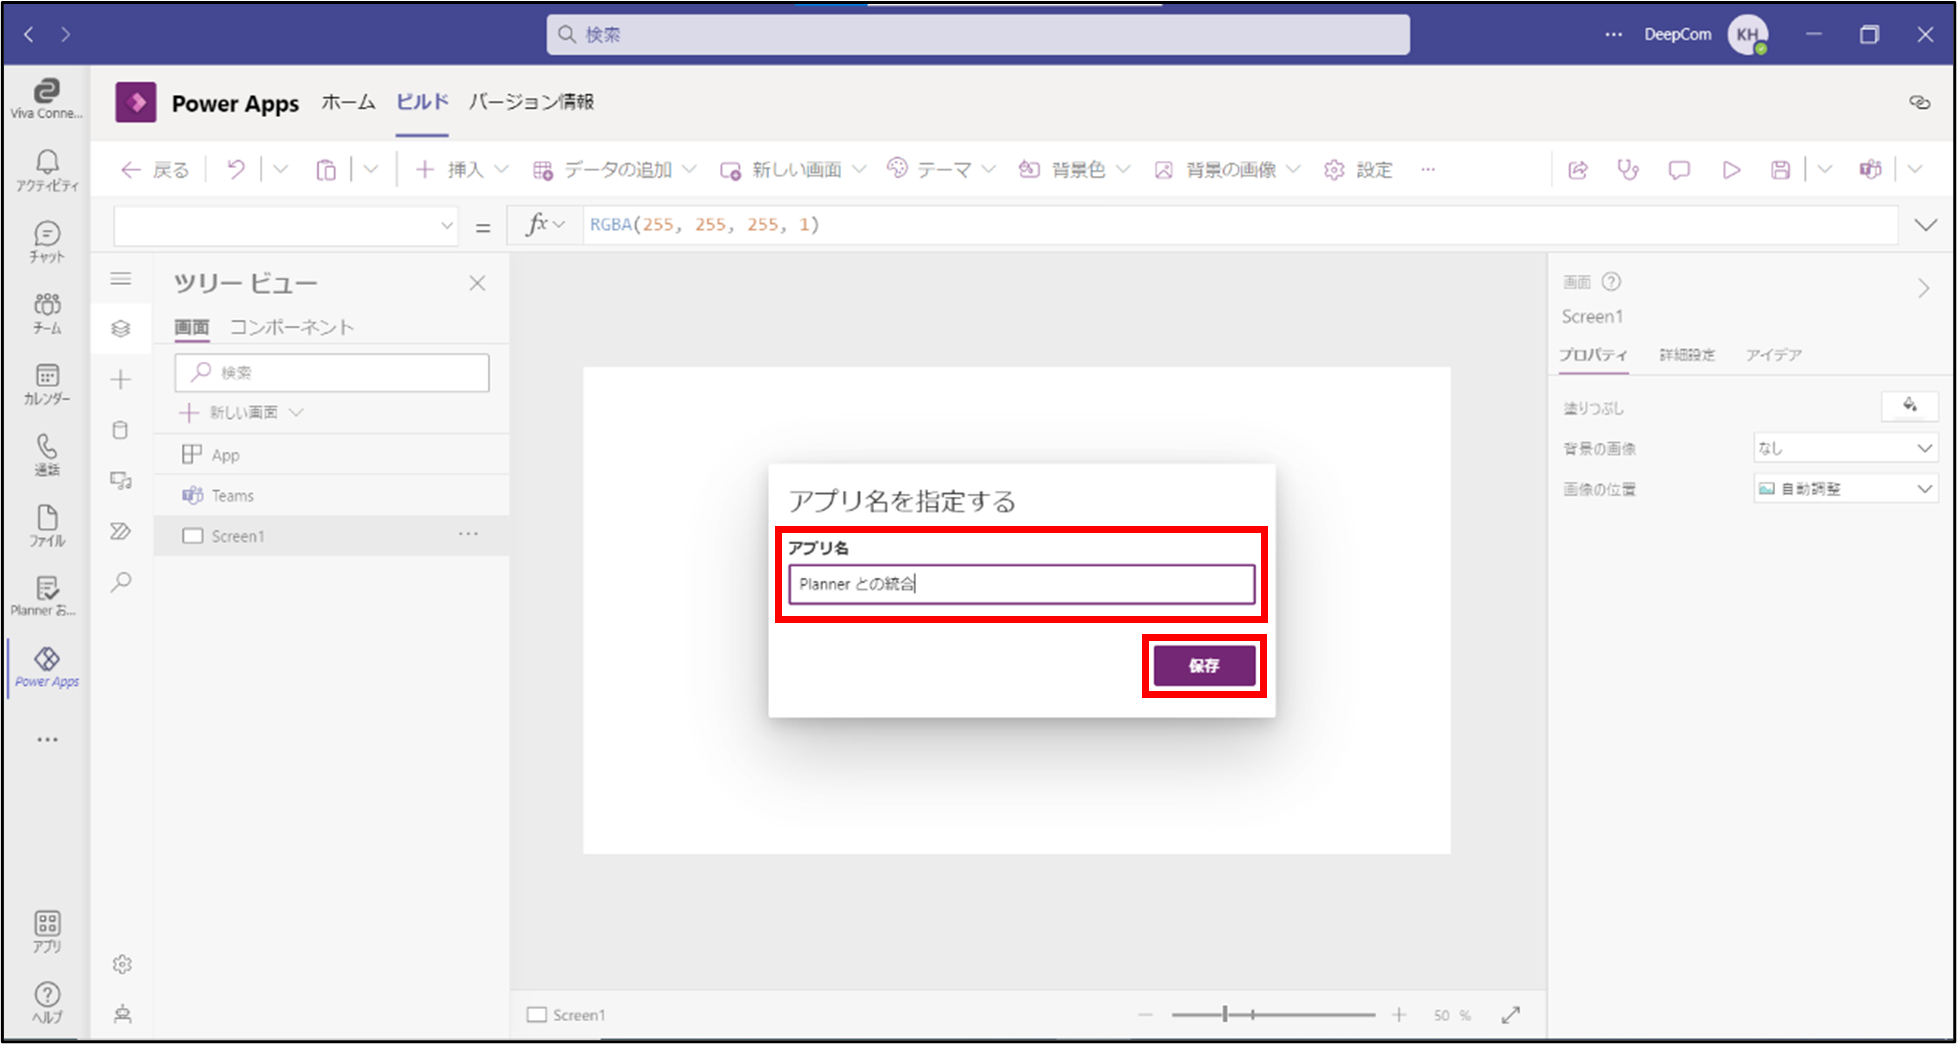This screenshot has width=1957, height=1044.
Task: Select the Screens (画面) tree tab
Action: 191,327
